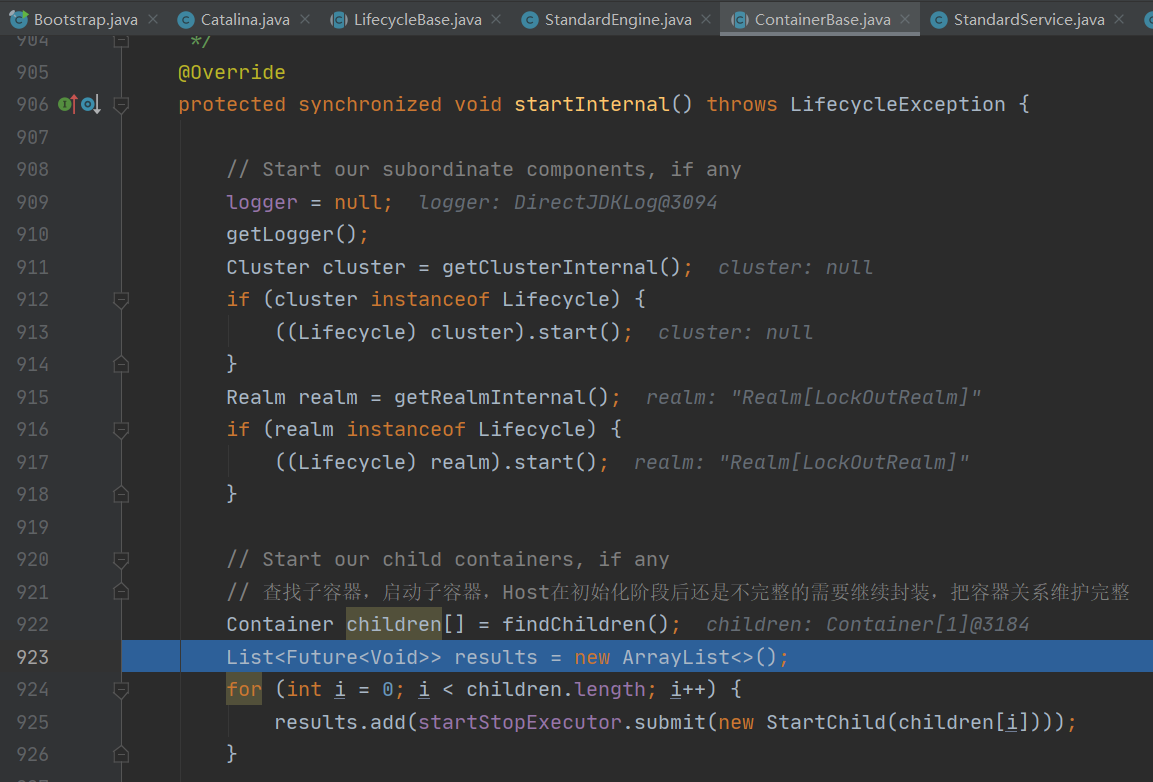Image resolution: width=1153 pixels, height=782 pixels.
Task: Click line number 925 in the gutter
Action: click(x=32, y=722)
